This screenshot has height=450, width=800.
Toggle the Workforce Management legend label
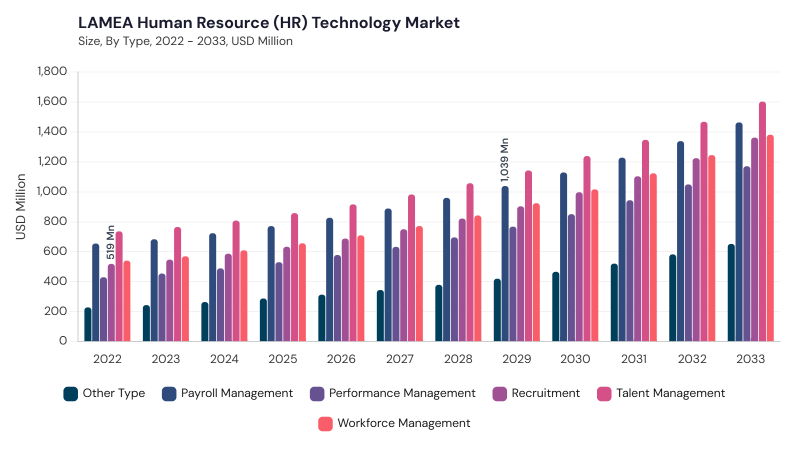coord(404,423)
